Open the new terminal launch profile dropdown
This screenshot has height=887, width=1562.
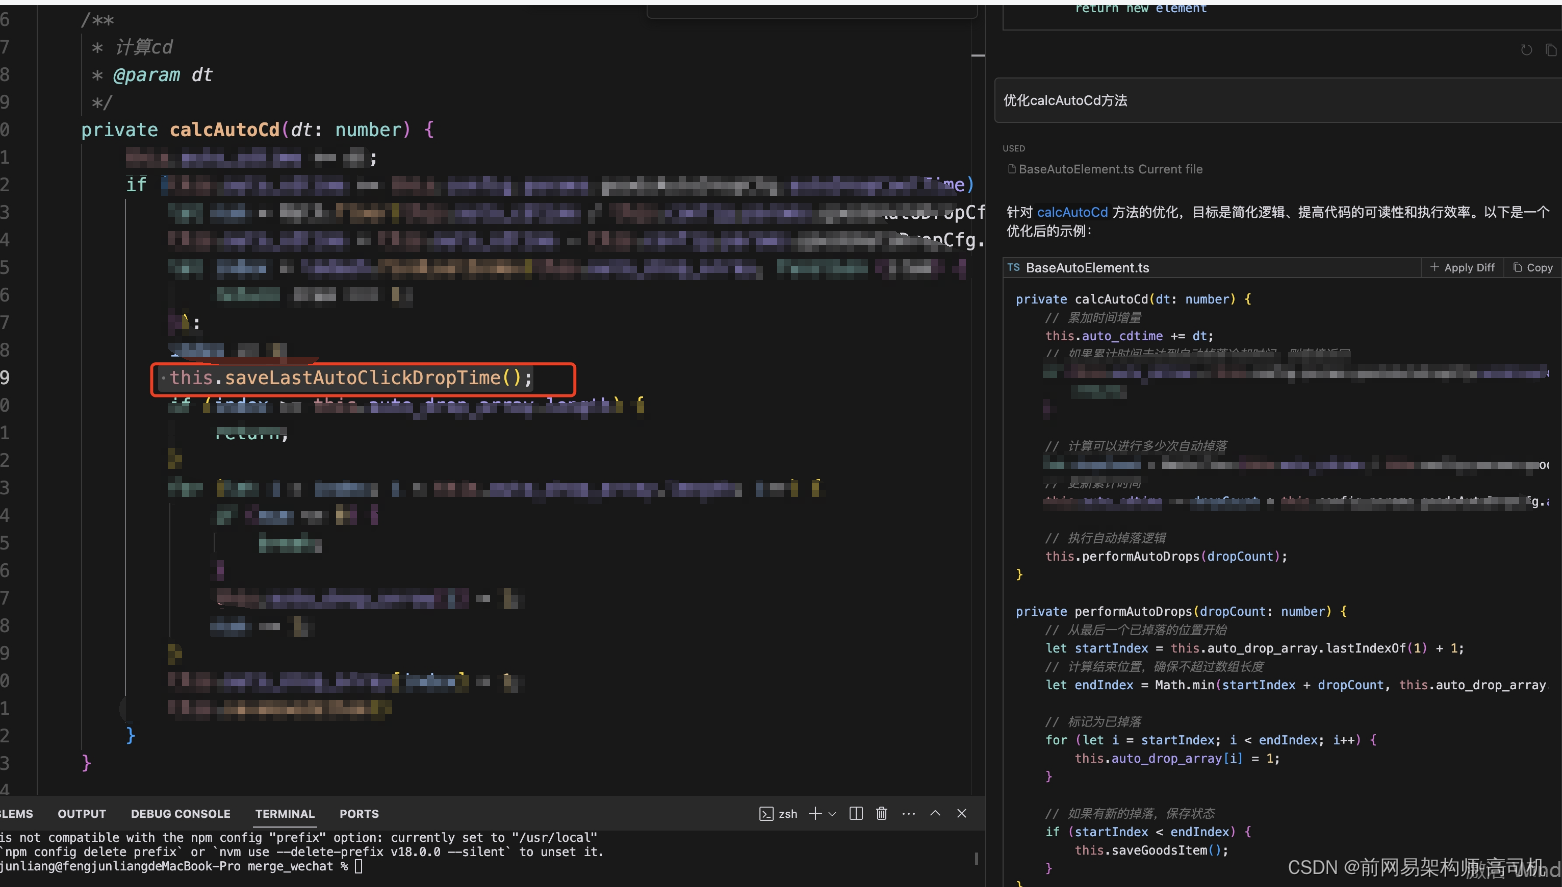pyautogui.click(x=832, y=814)
